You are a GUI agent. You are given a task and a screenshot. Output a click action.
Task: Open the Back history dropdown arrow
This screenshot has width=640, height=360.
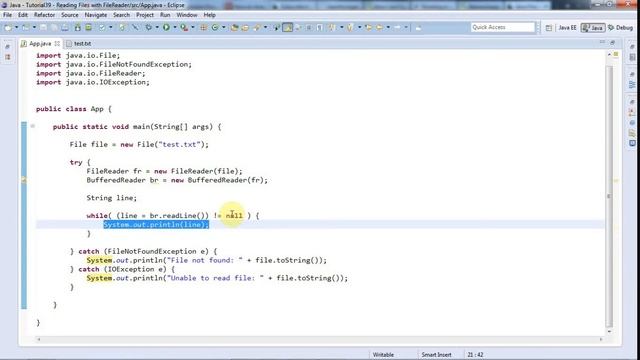[x=388, y=27]
